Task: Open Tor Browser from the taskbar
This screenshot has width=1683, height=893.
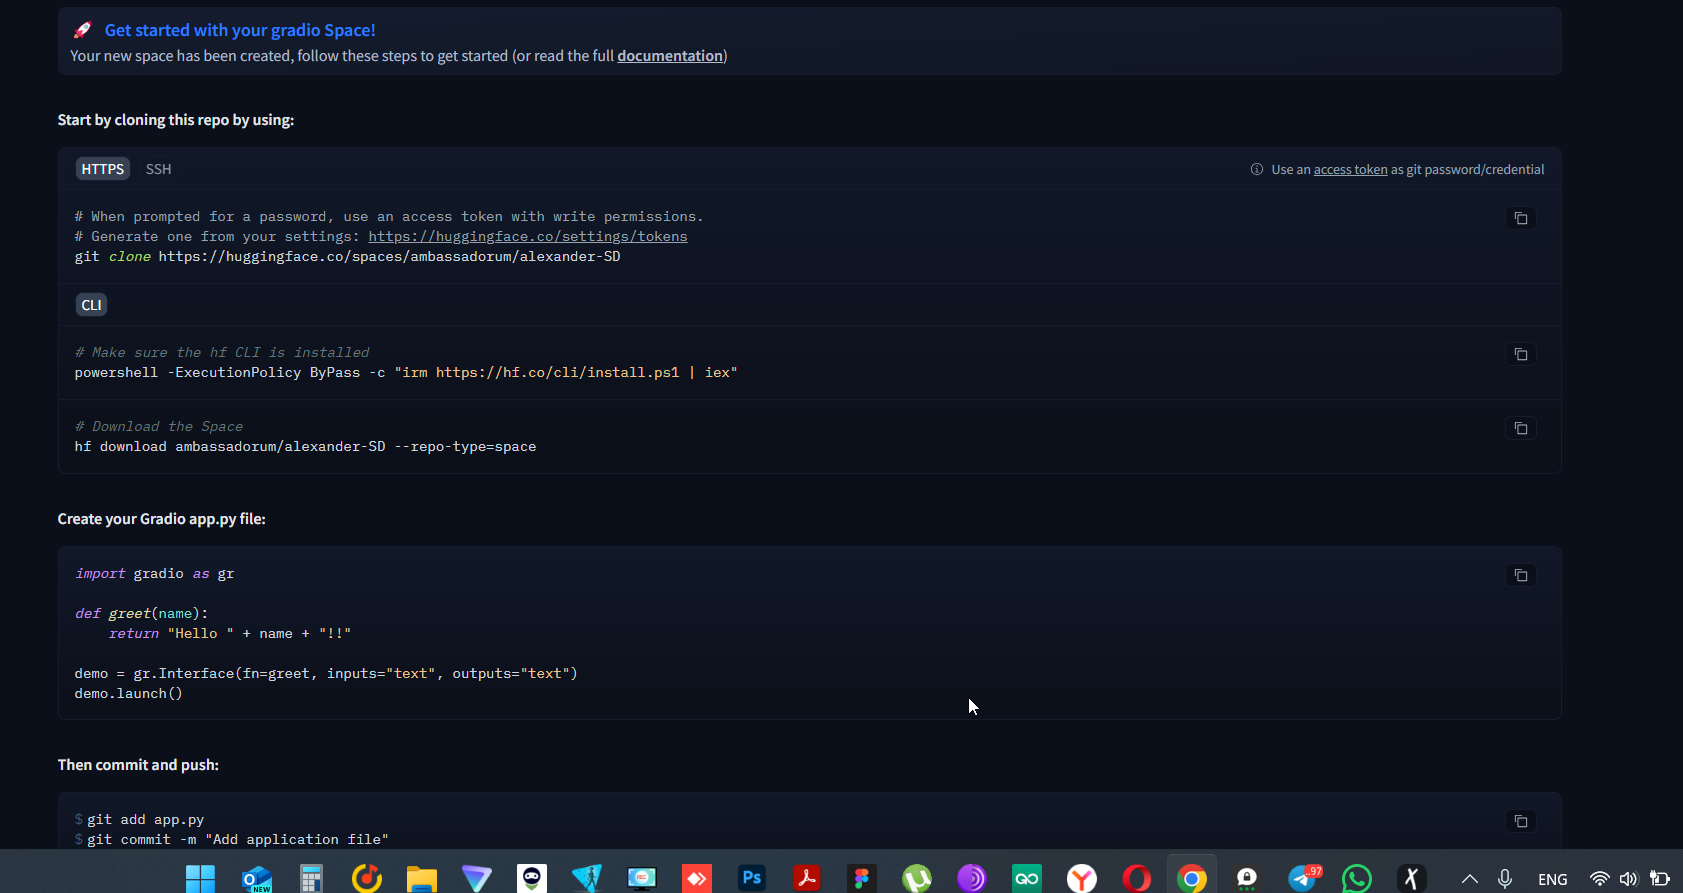Action: point(972,879)
